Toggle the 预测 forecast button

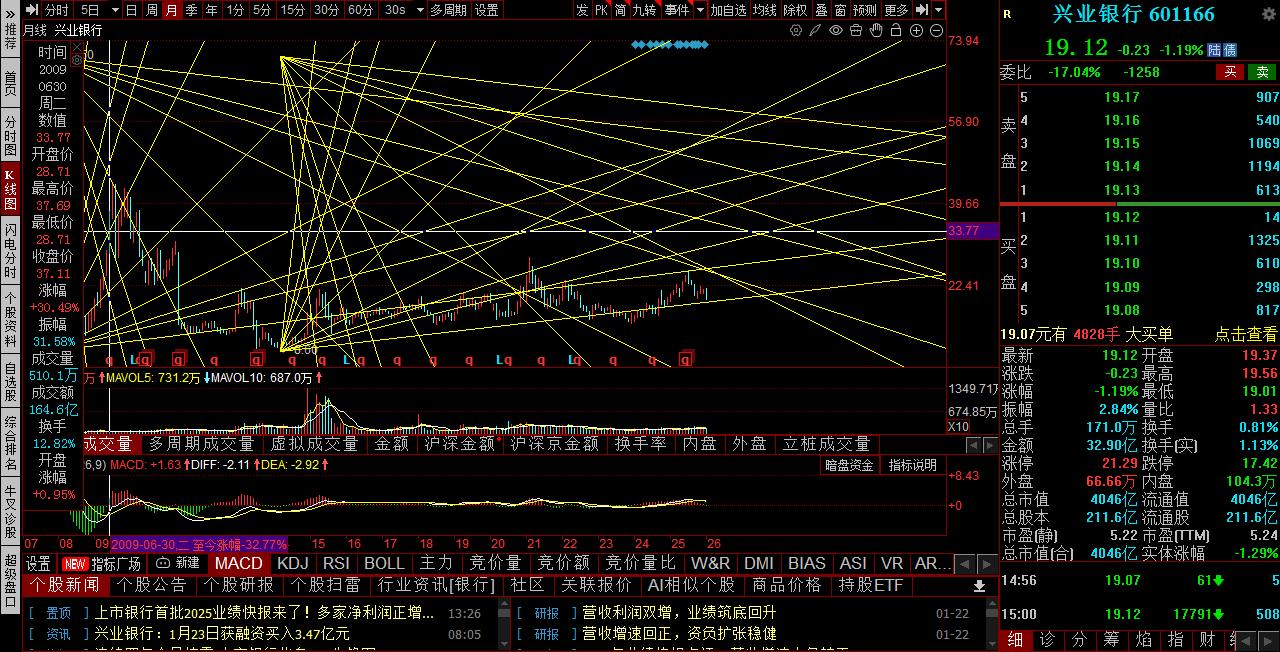[864, 10]
